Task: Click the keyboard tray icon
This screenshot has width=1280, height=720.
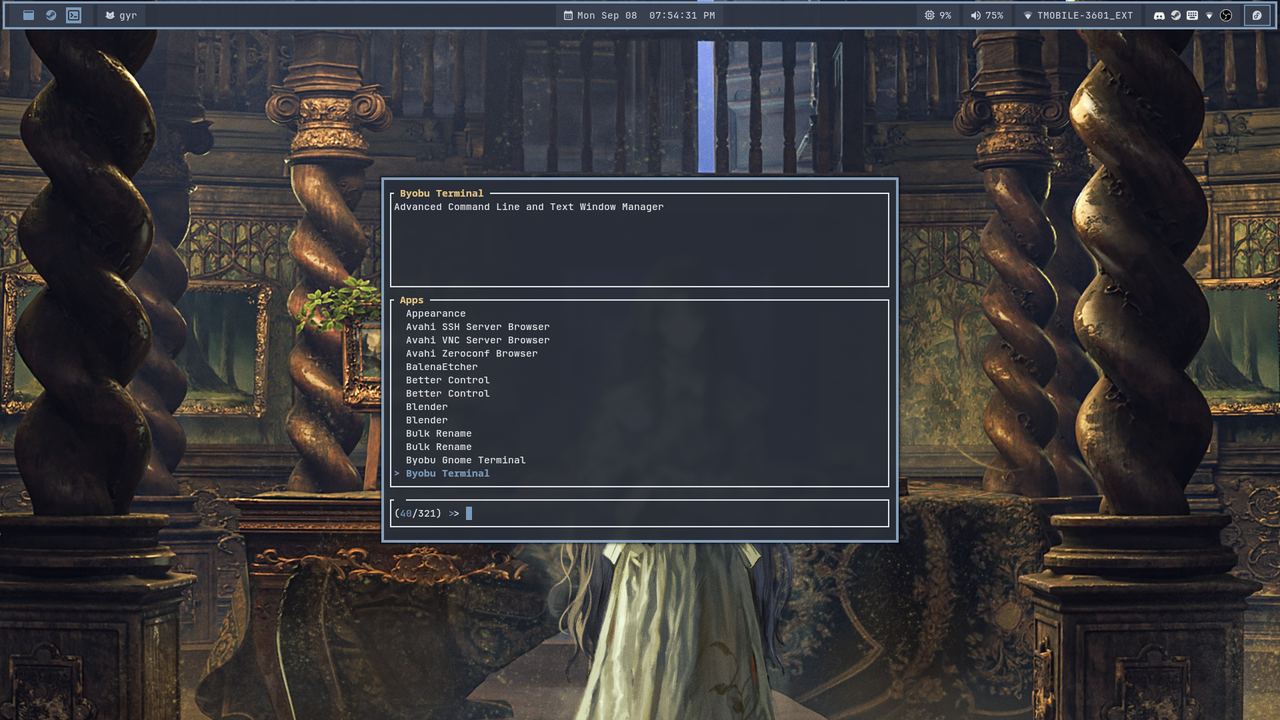Action: pos(1192,16)
